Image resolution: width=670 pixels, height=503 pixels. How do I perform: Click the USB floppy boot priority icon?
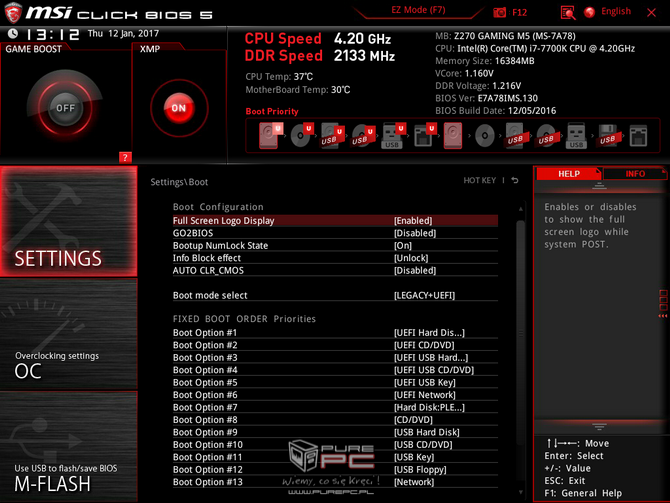coord(608,135)
